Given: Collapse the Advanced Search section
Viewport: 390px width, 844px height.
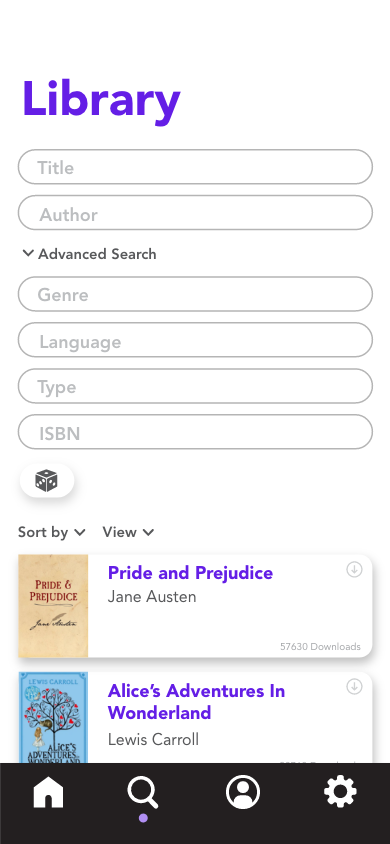Looking at the screenshot, I should click(89, 254).
